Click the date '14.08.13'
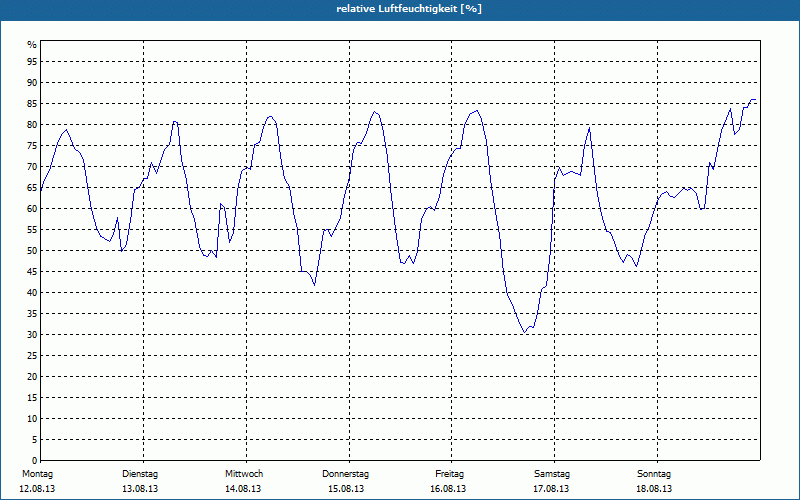The image size is (800, 500). pyautogui.click(x=243, y=489)
